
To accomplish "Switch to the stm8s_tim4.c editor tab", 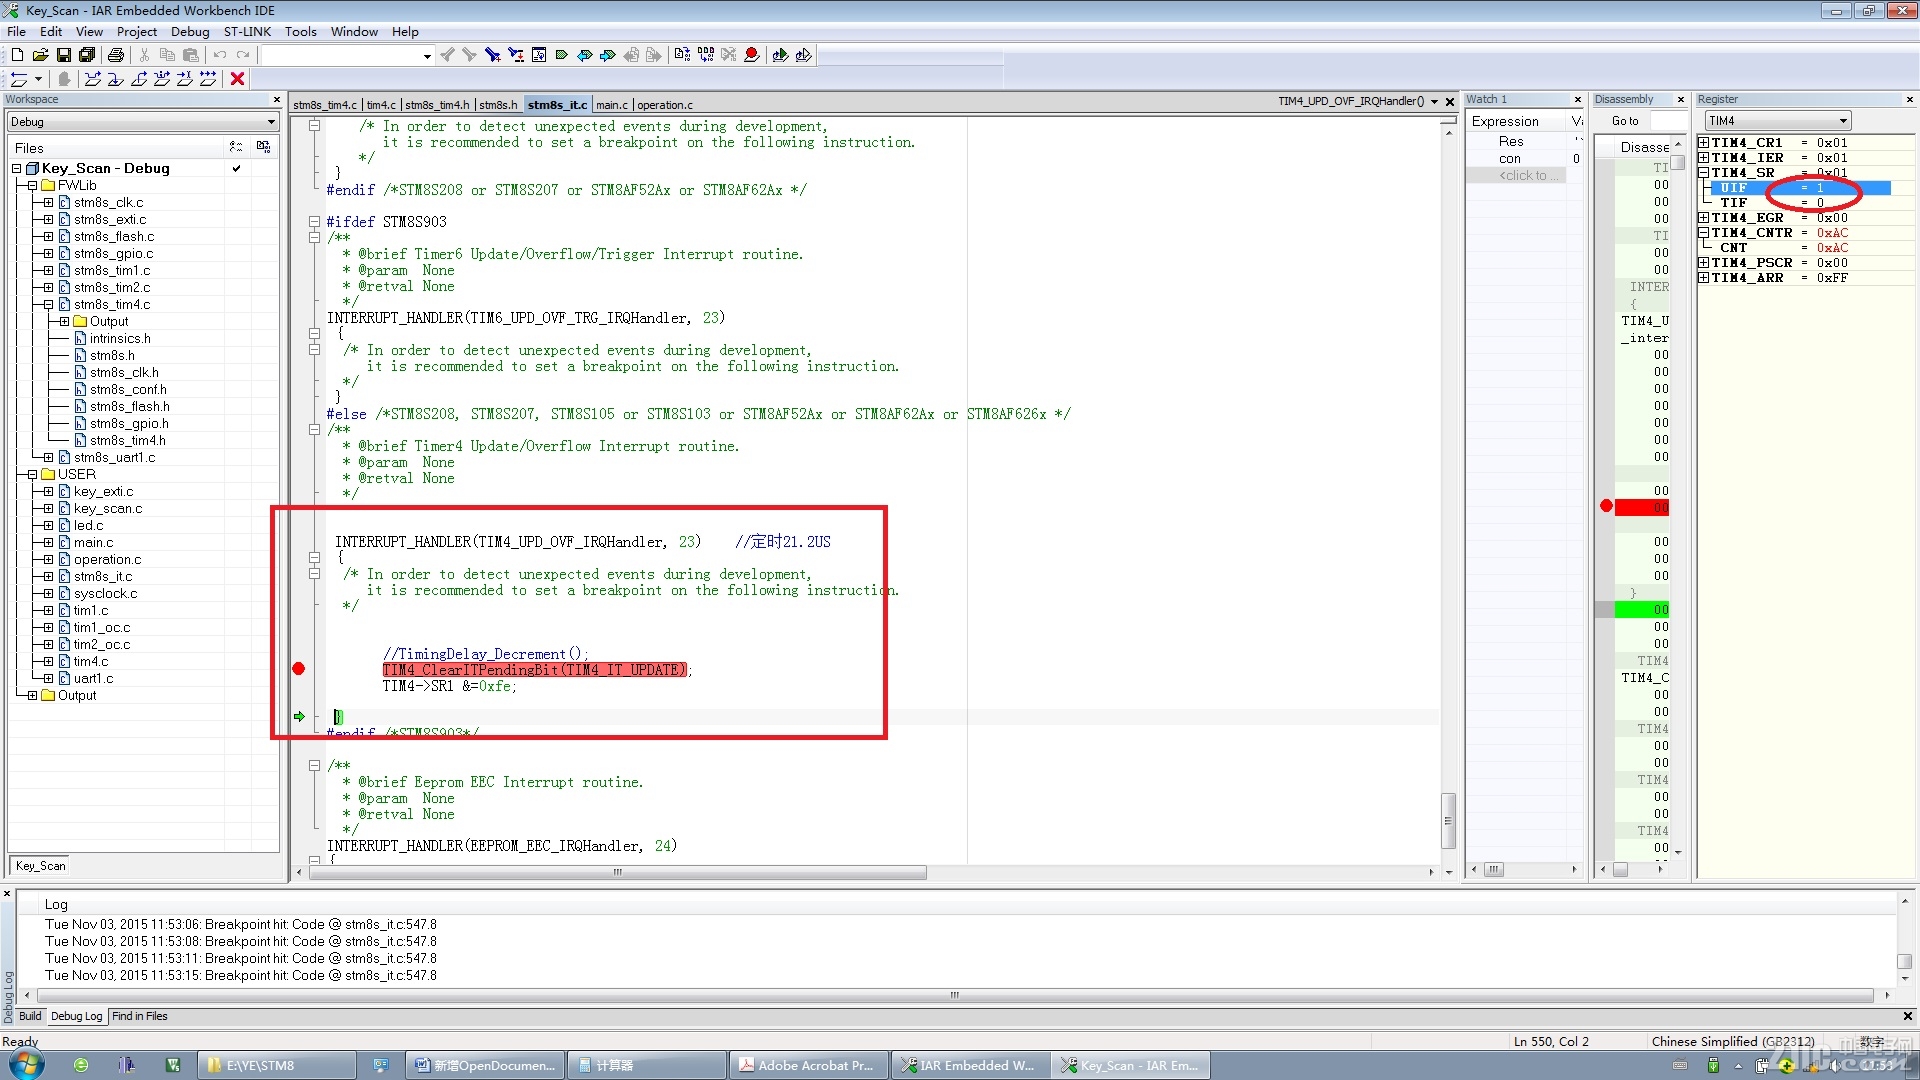I will [324, 105].
